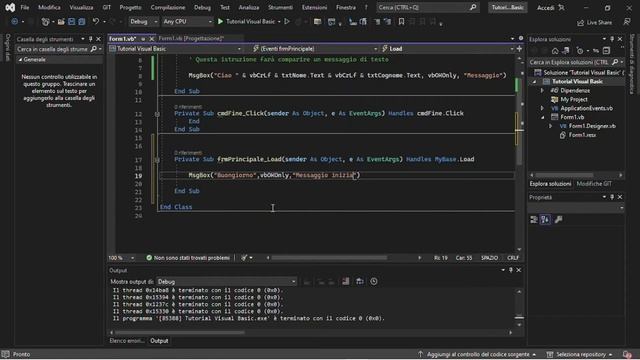This screenshot has width=640, height=360.
Task: Click the Save All icon
Action: 82,22
